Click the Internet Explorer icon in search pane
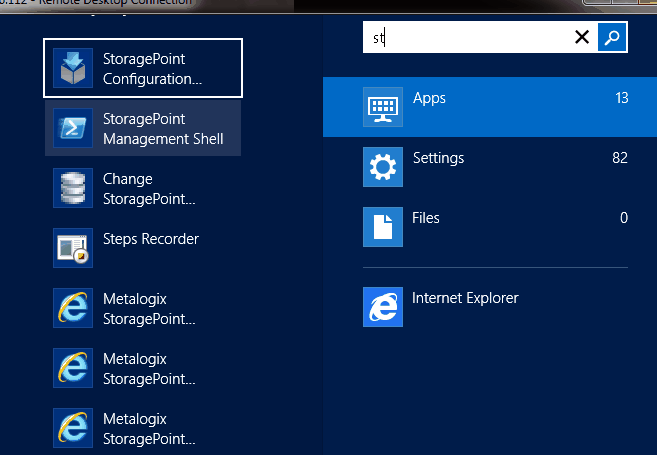 (x=382, y=307)
